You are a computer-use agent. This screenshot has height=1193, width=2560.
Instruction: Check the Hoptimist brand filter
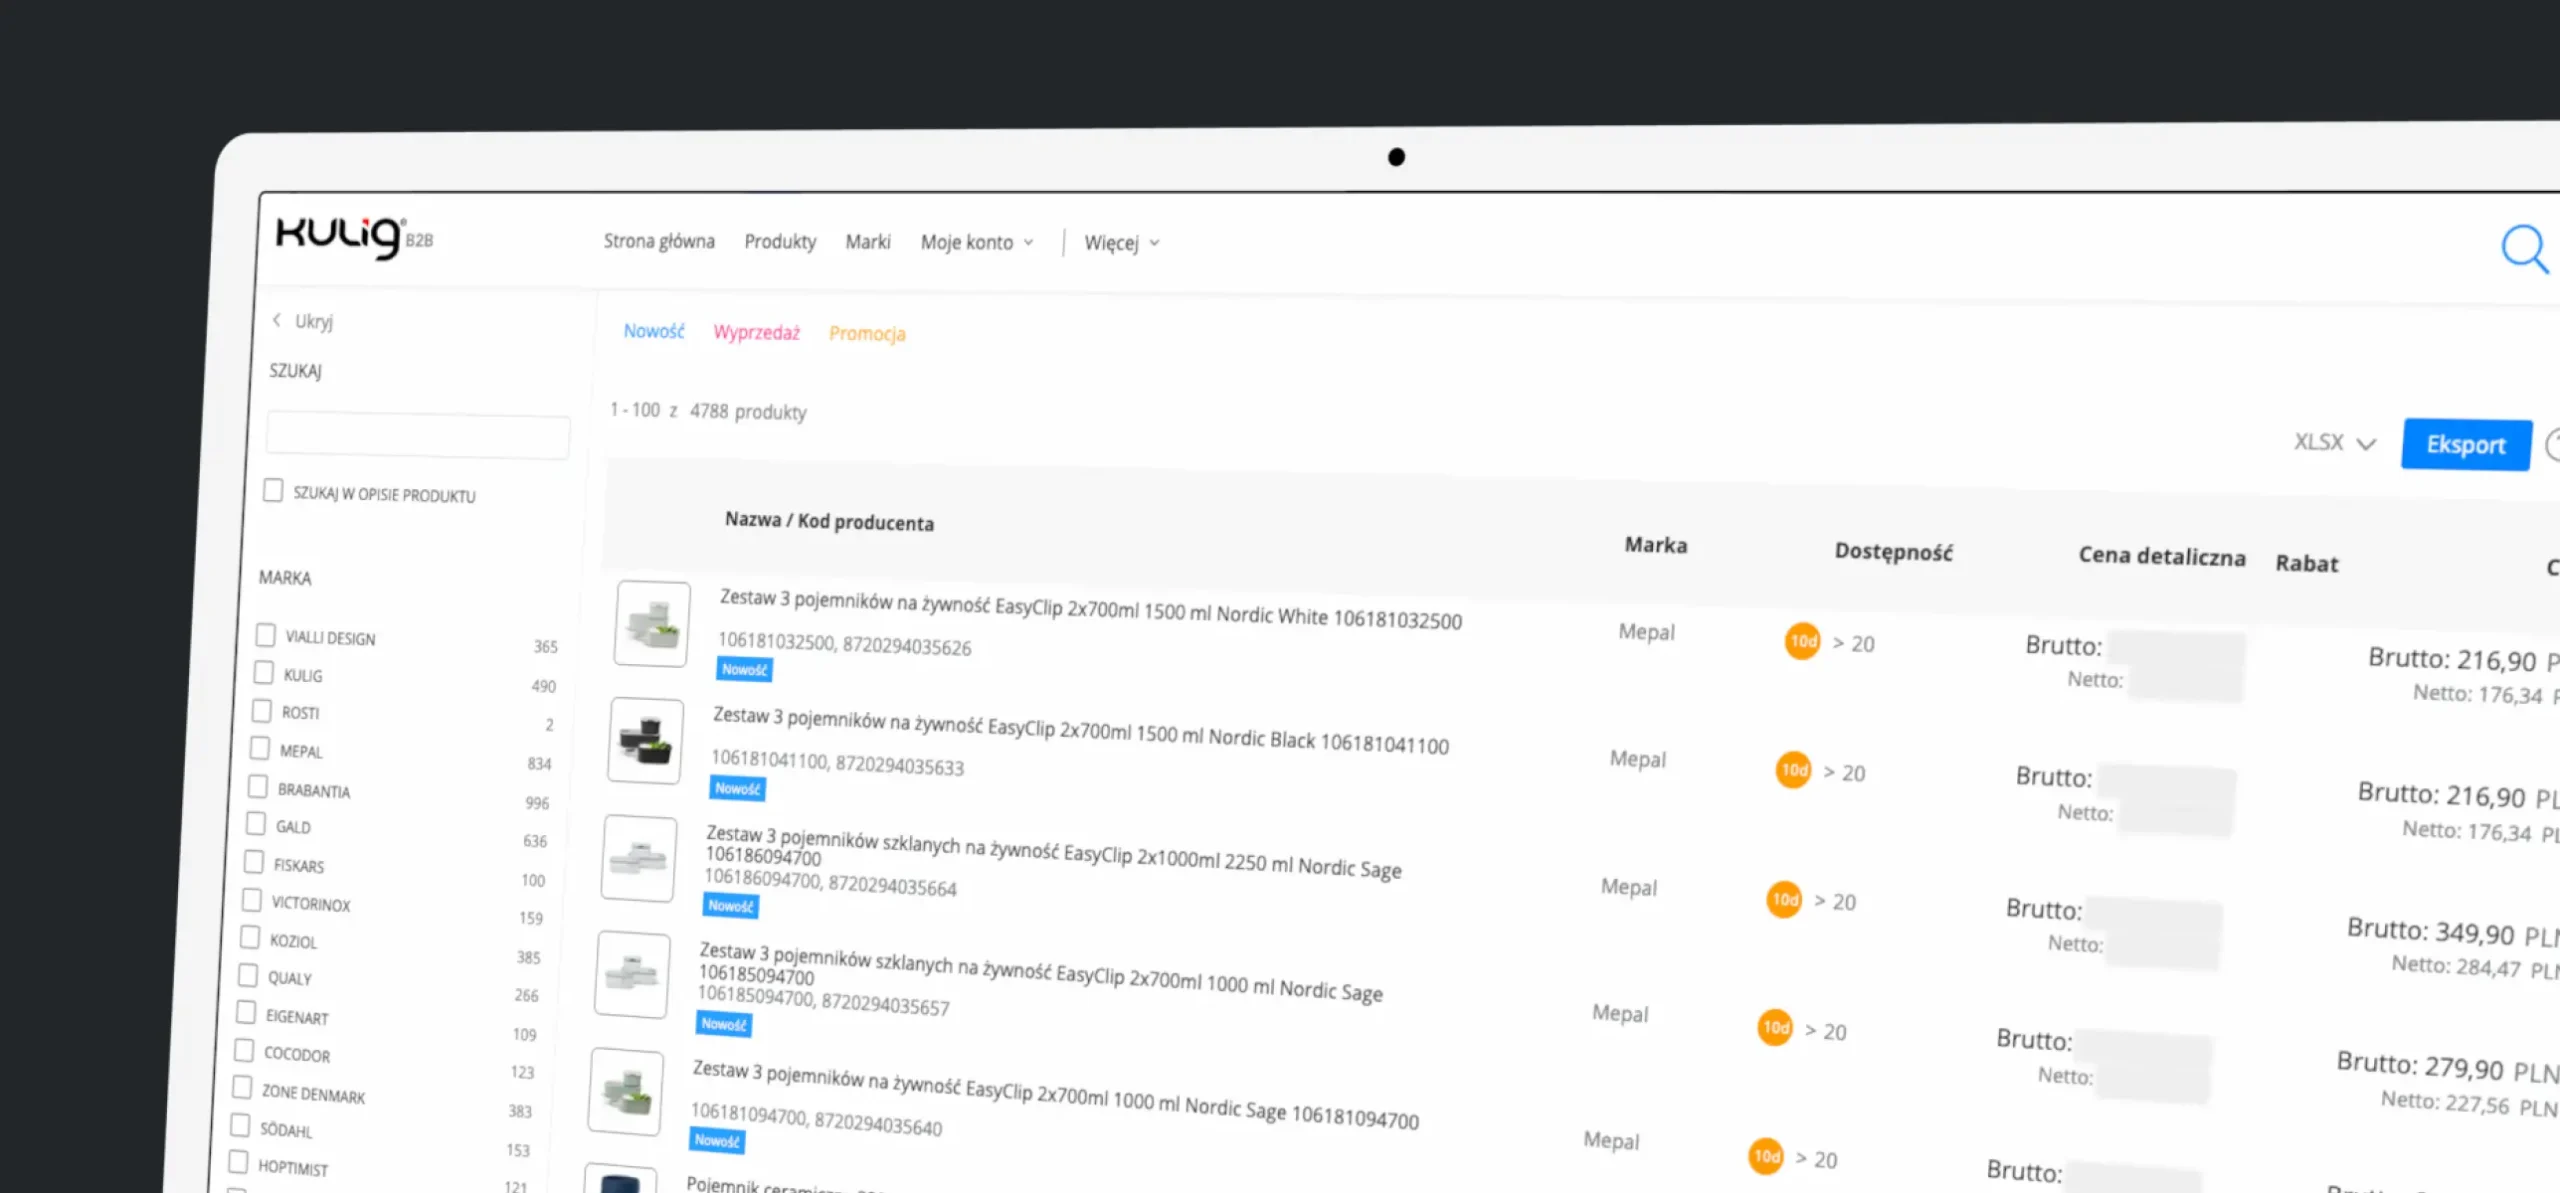(237, 1162)
